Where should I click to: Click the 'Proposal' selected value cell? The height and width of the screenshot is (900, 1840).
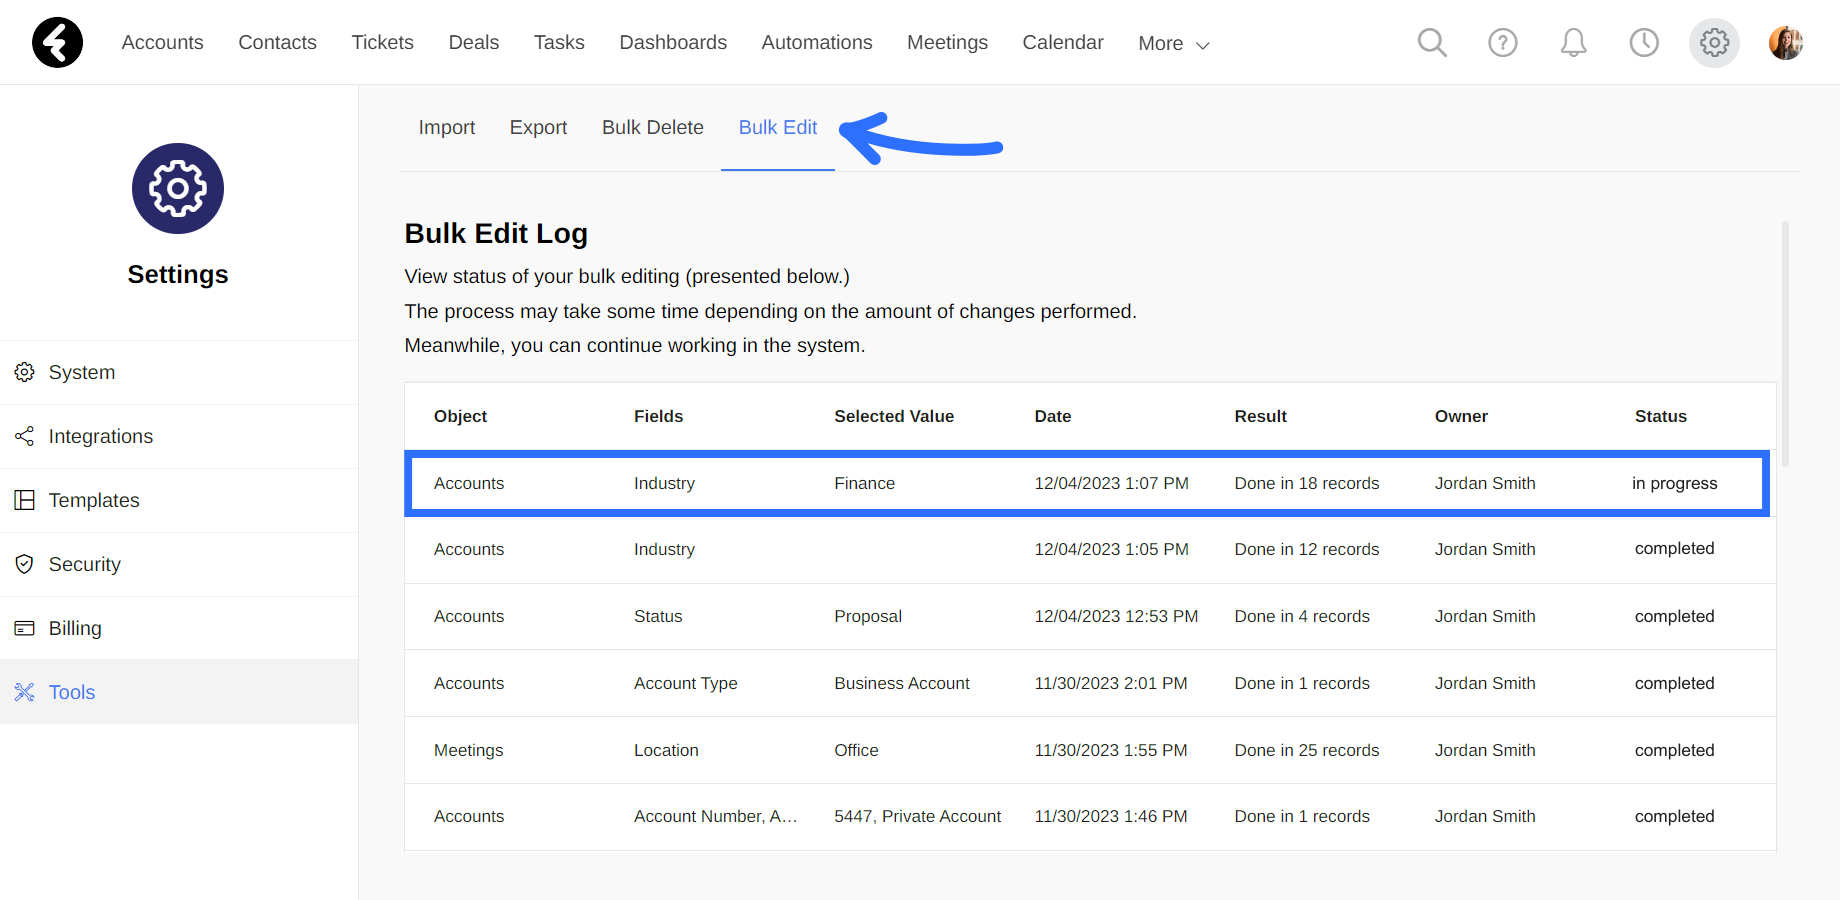[x=868, y=616]
